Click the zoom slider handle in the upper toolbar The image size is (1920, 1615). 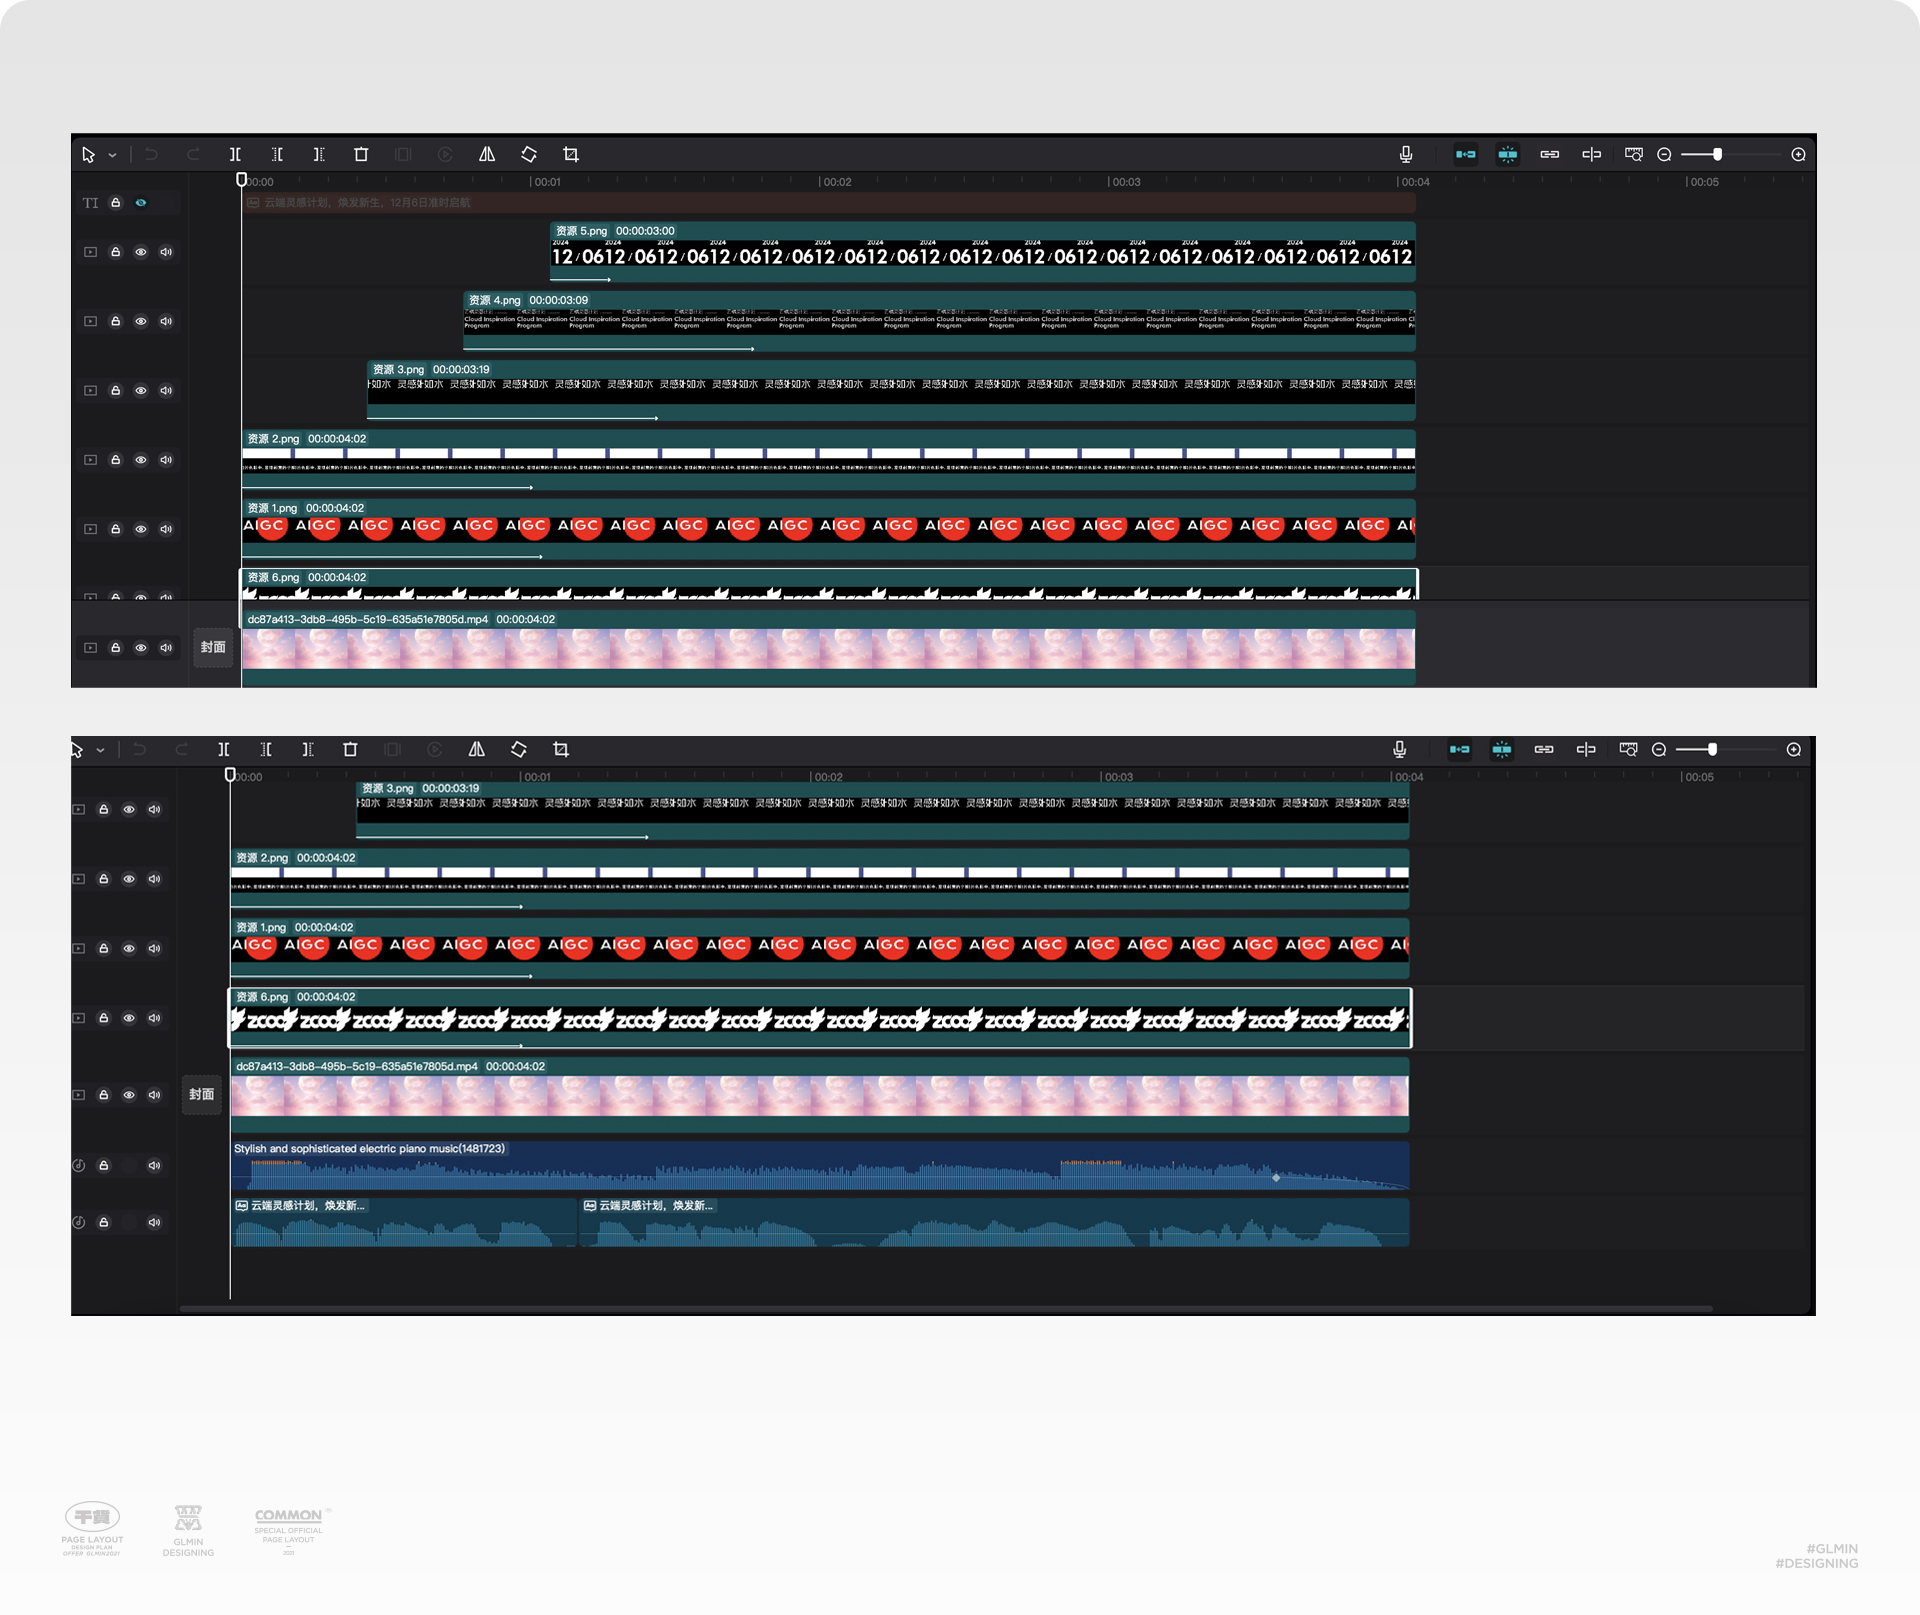[x=1717, y=155]
